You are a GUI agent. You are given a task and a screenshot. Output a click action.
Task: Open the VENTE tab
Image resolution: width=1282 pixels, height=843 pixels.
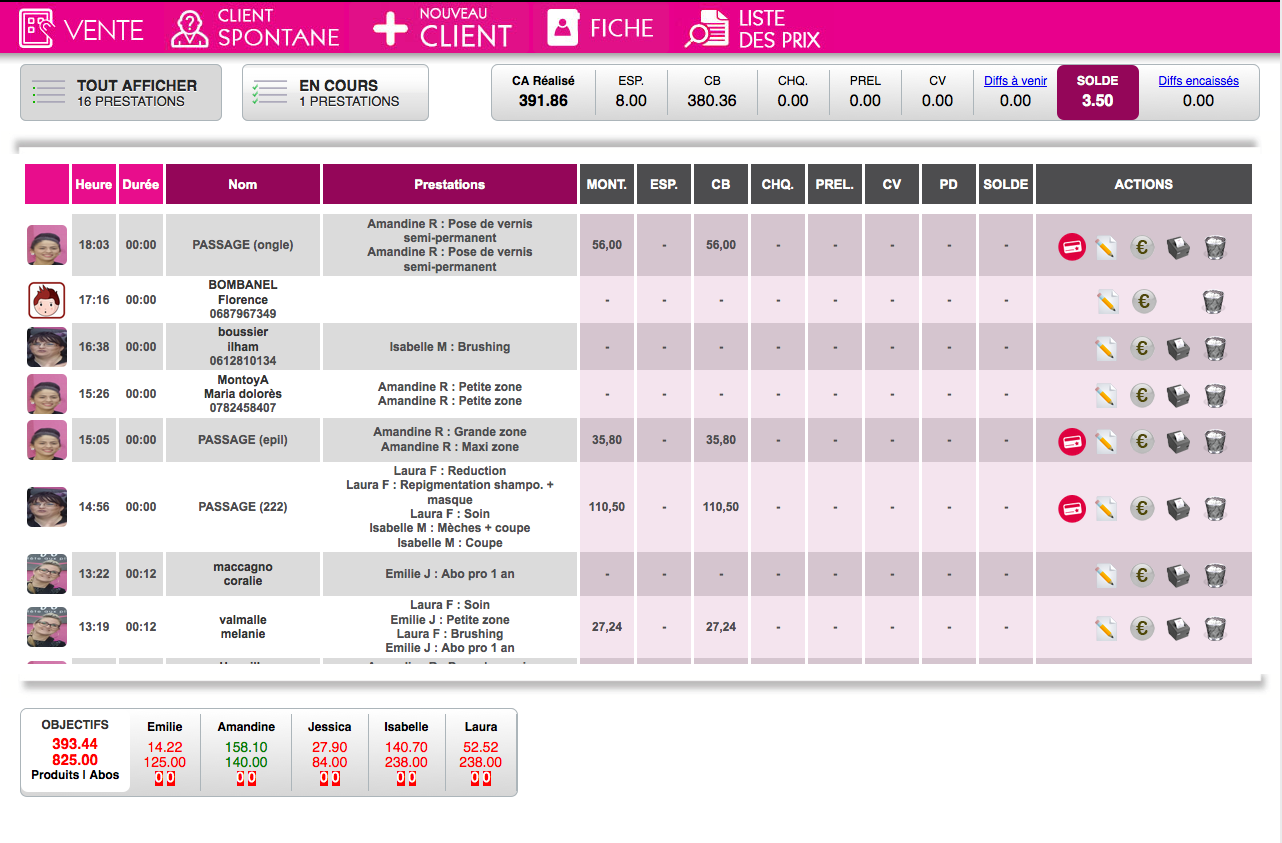coord(83,29)
